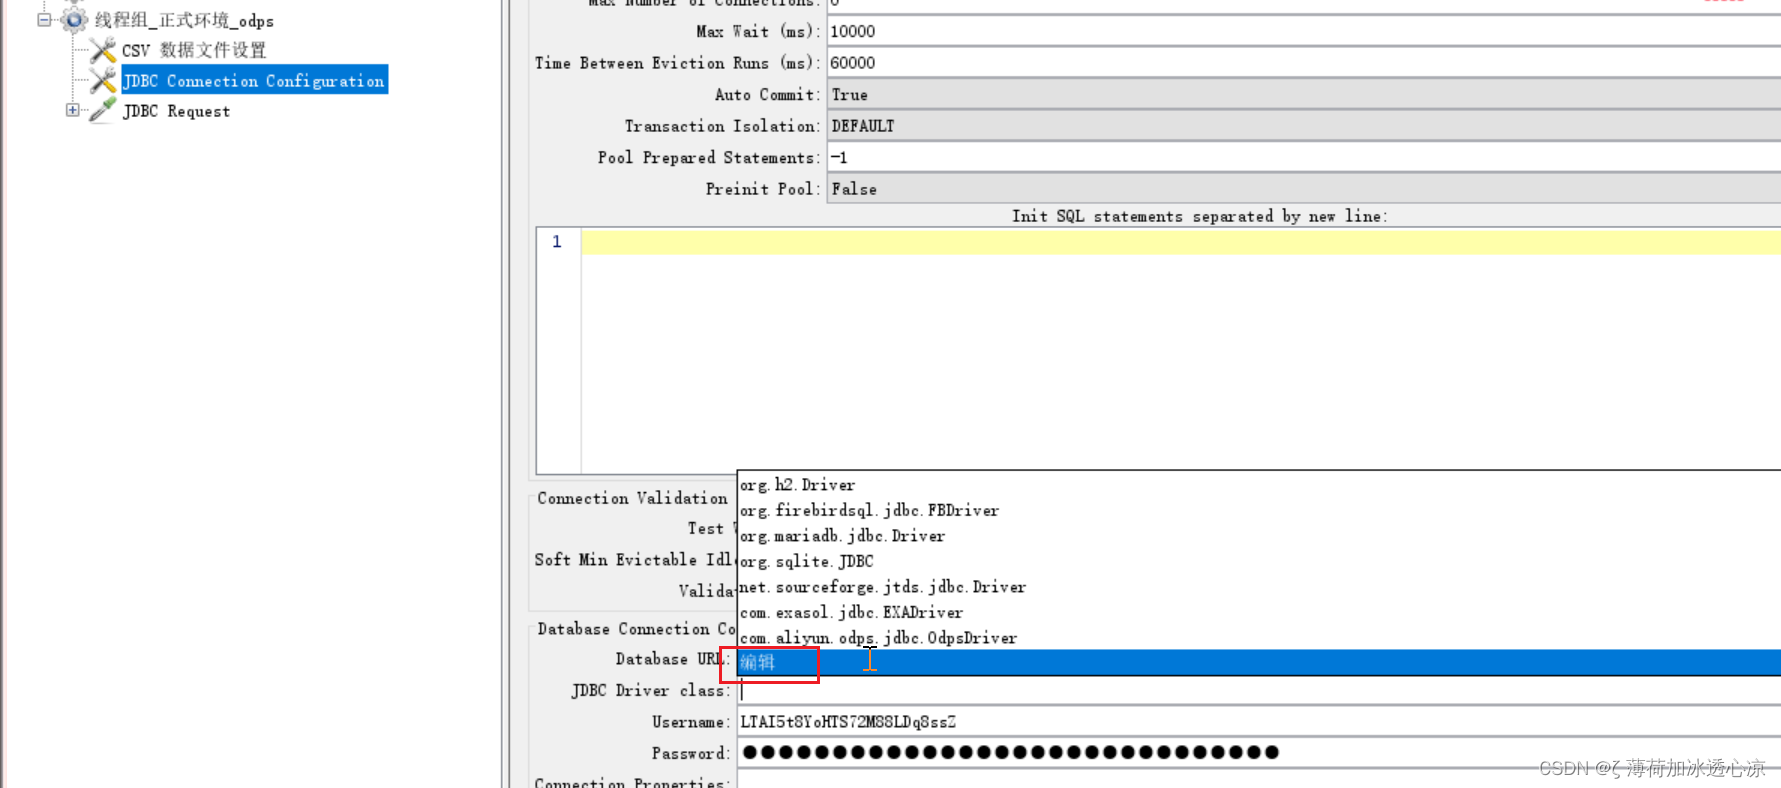Choose org.h2.Driver from the driver list
Viewport: 1781px width, 788px height.
point(1259,484)
